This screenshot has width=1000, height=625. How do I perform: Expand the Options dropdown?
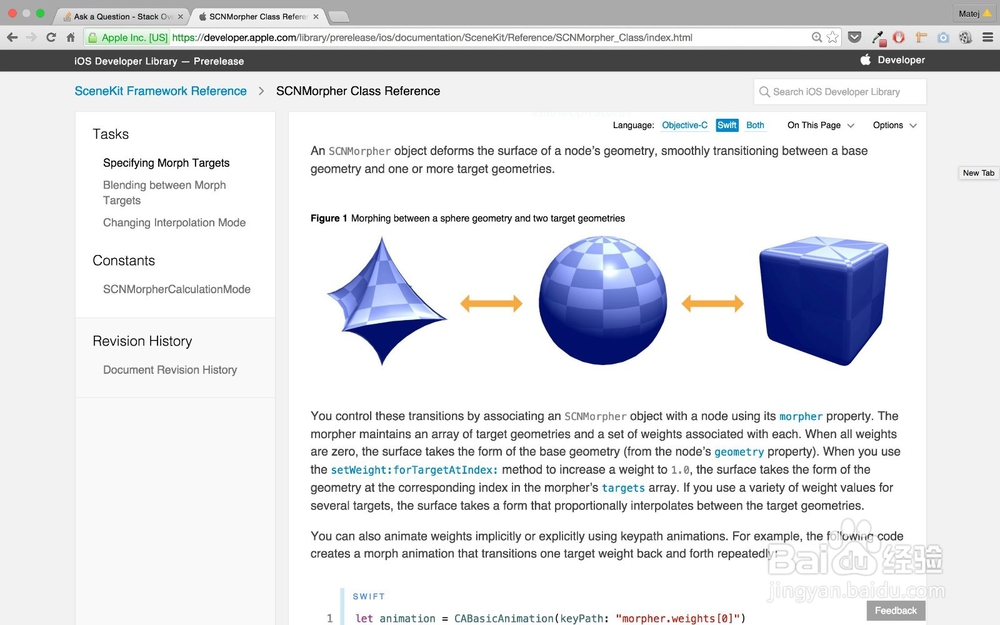click(894, 125)
